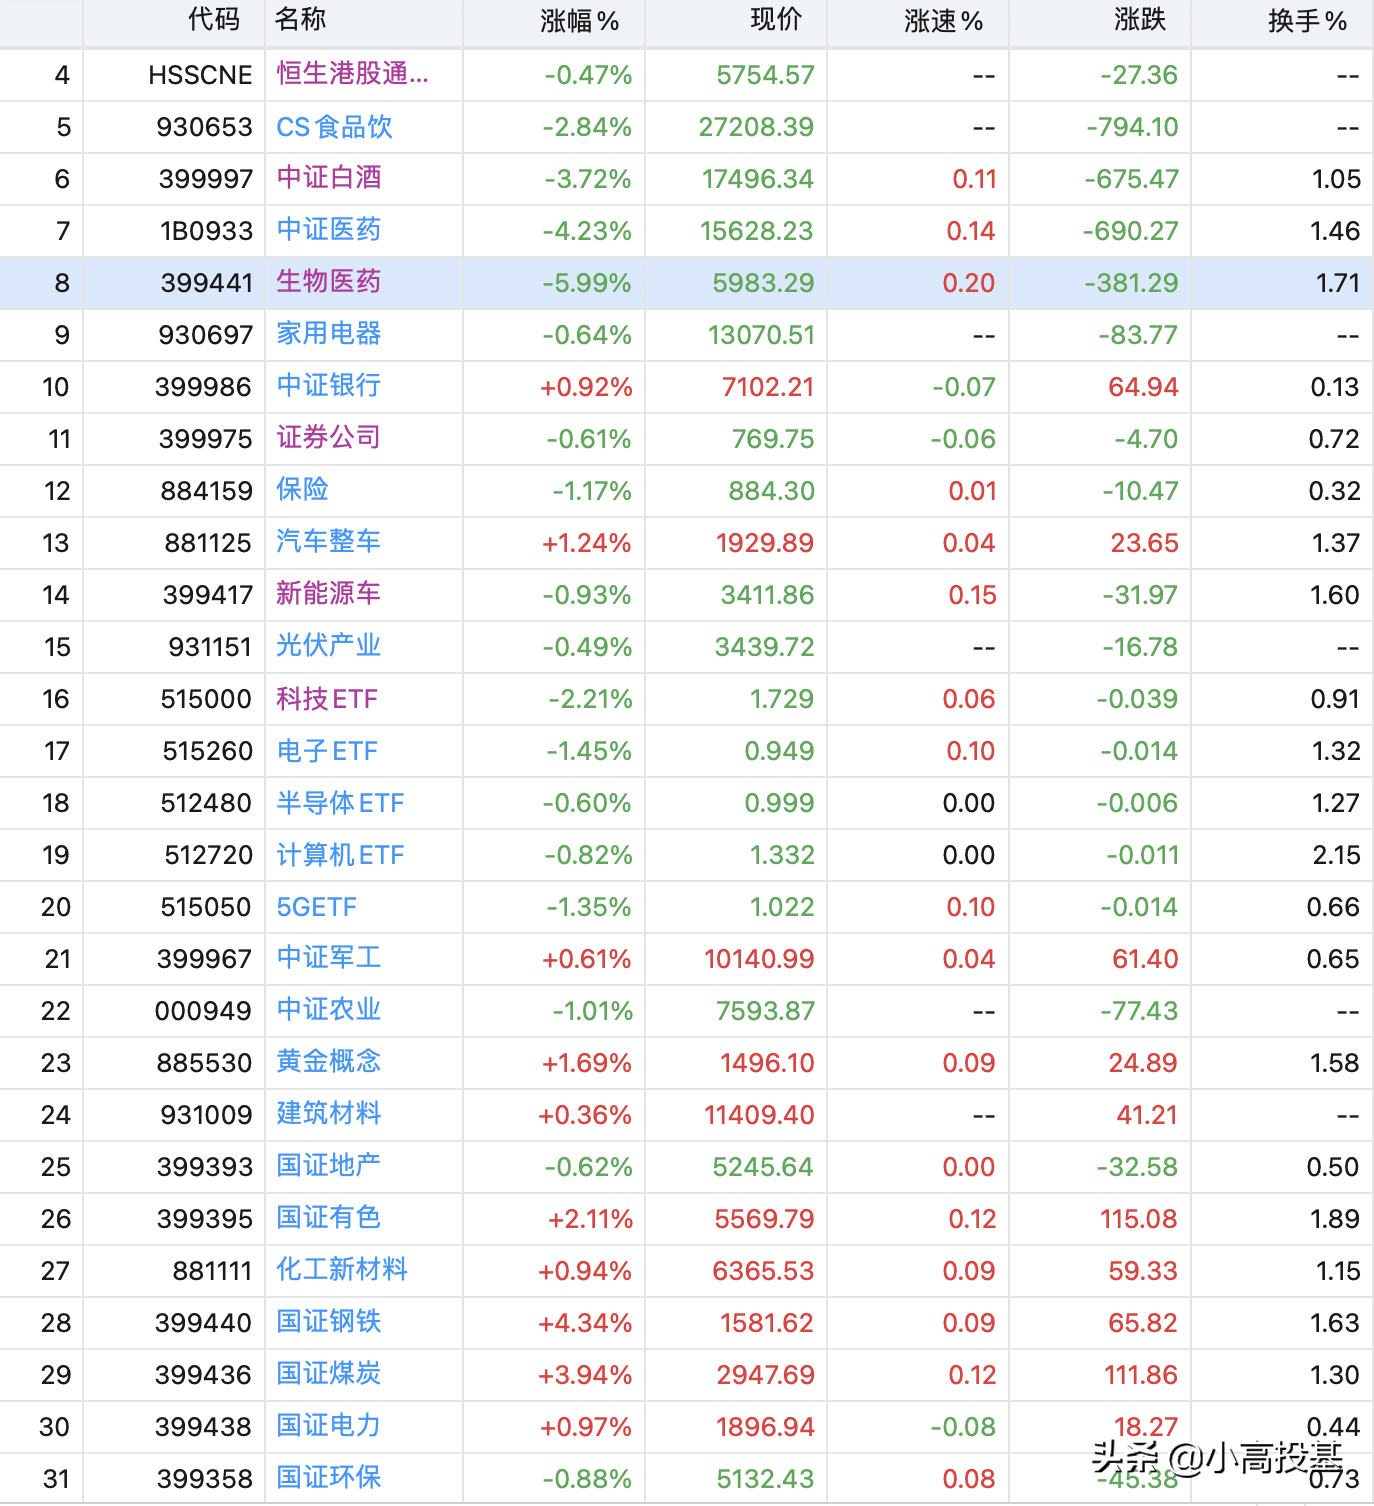Screen dimensions: 1374x1506
Task: Open the 名称 column header
Action: [x=300, y=20]
